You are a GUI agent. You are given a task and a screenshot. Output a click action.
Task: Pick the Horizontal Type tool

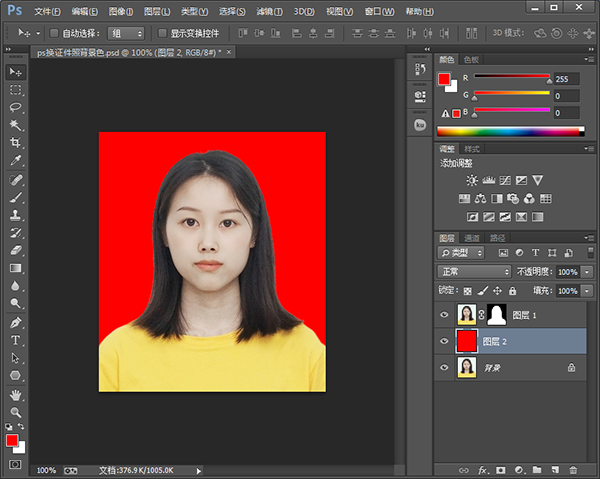click(x=15, y=340)
